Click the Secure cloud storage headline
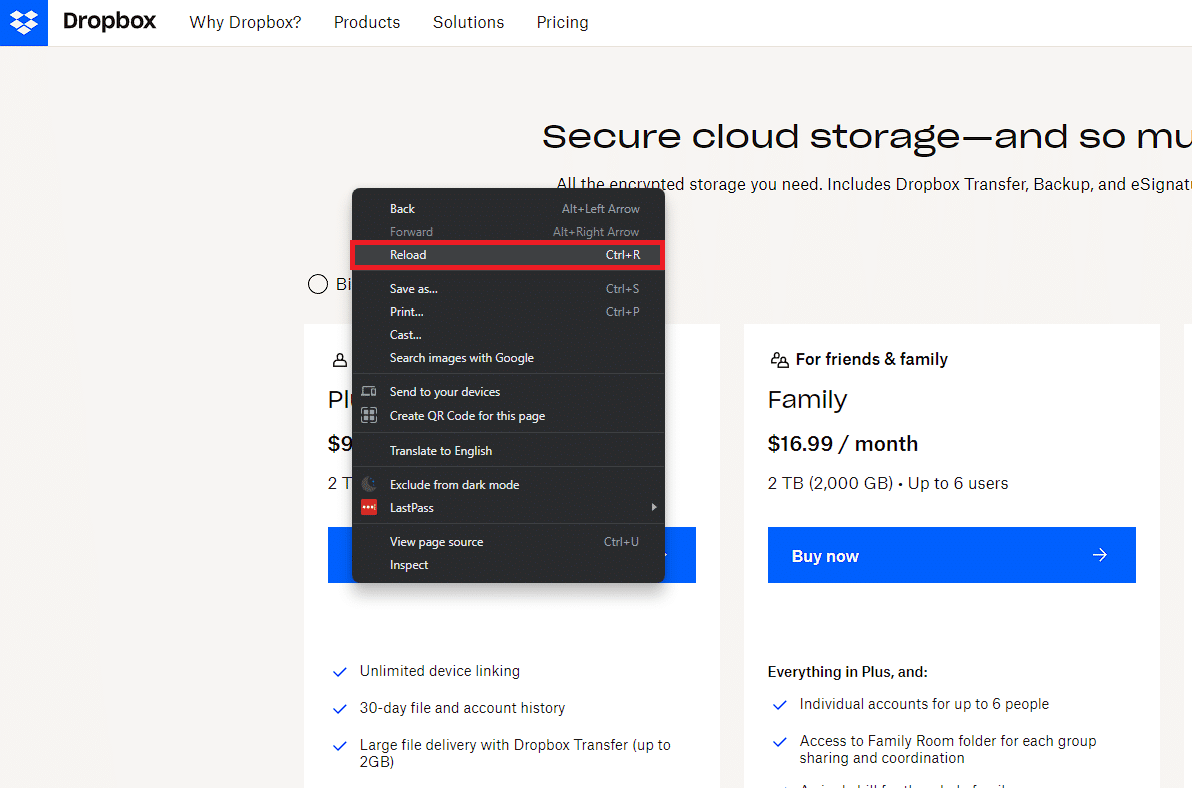Screen dimensions: 1192x788 [867, 138]
